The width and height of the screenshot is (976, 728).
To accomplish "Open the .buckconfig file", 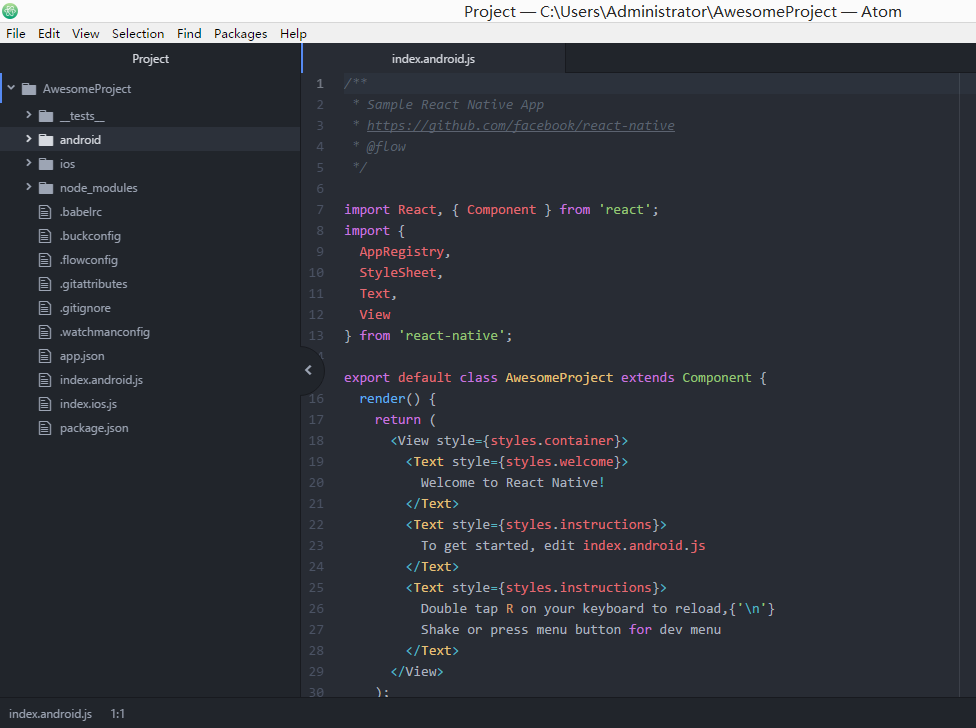I will (90, 236).
